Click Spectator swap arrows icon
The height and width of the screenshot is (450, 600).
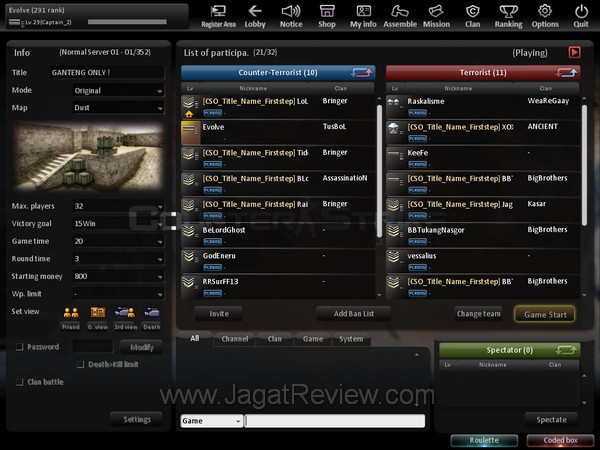point(566,350)
